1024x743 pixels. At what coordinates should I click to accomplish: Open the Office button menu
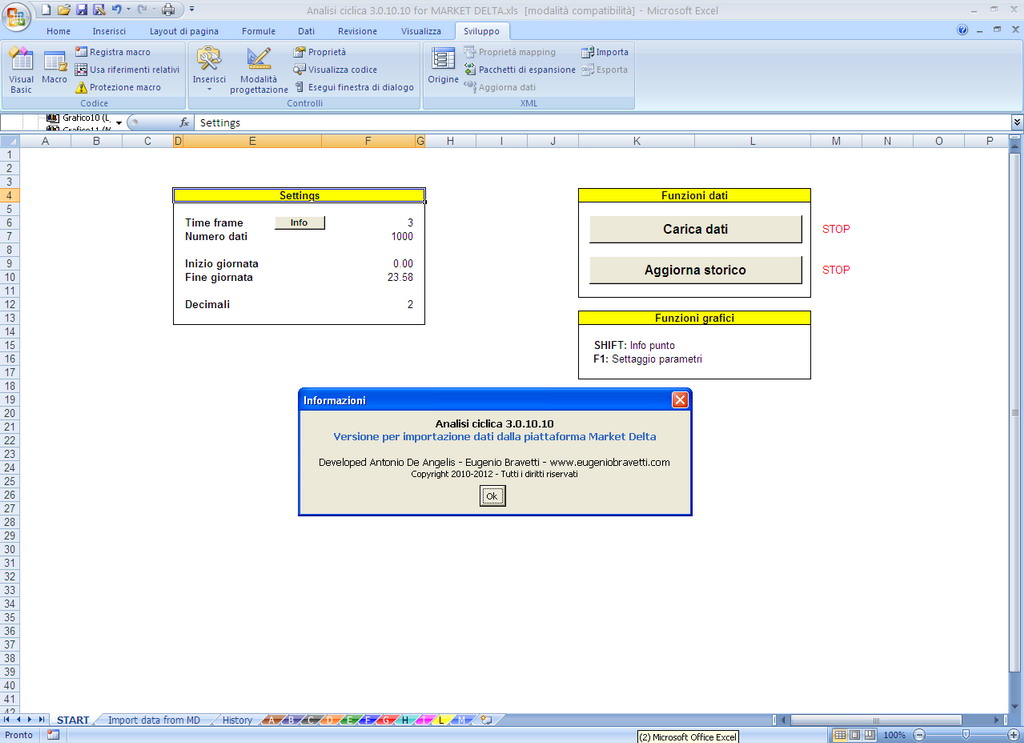16,16
